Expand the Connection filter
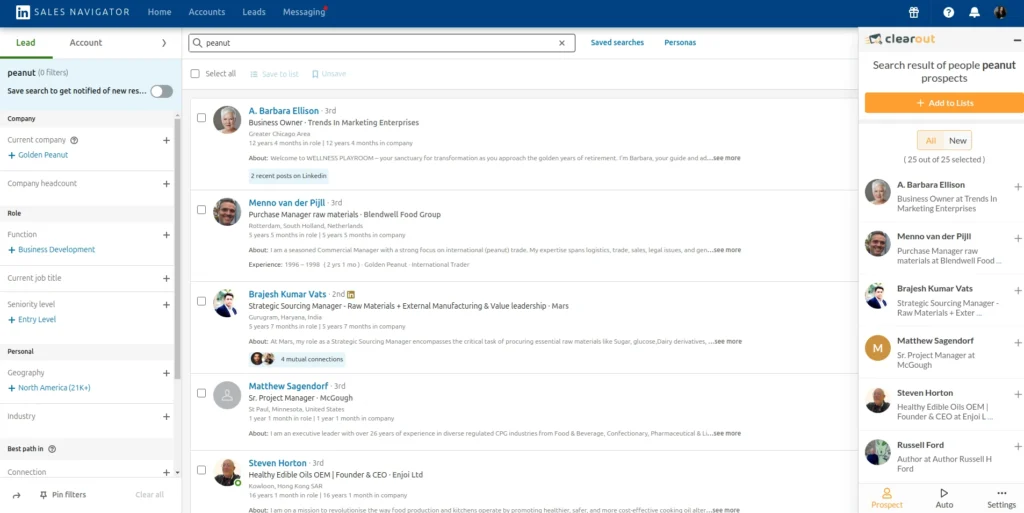Screen dimensions: 1024x513 (167, 472)
